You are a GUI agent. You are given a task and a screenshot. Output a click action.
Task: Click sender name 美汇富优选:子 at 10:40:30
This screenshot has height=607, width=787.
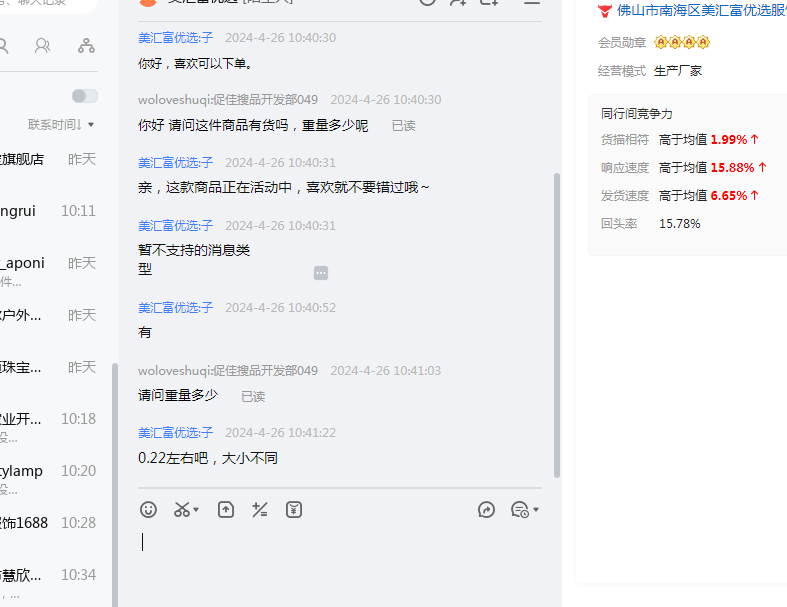[x=176, y=38]
